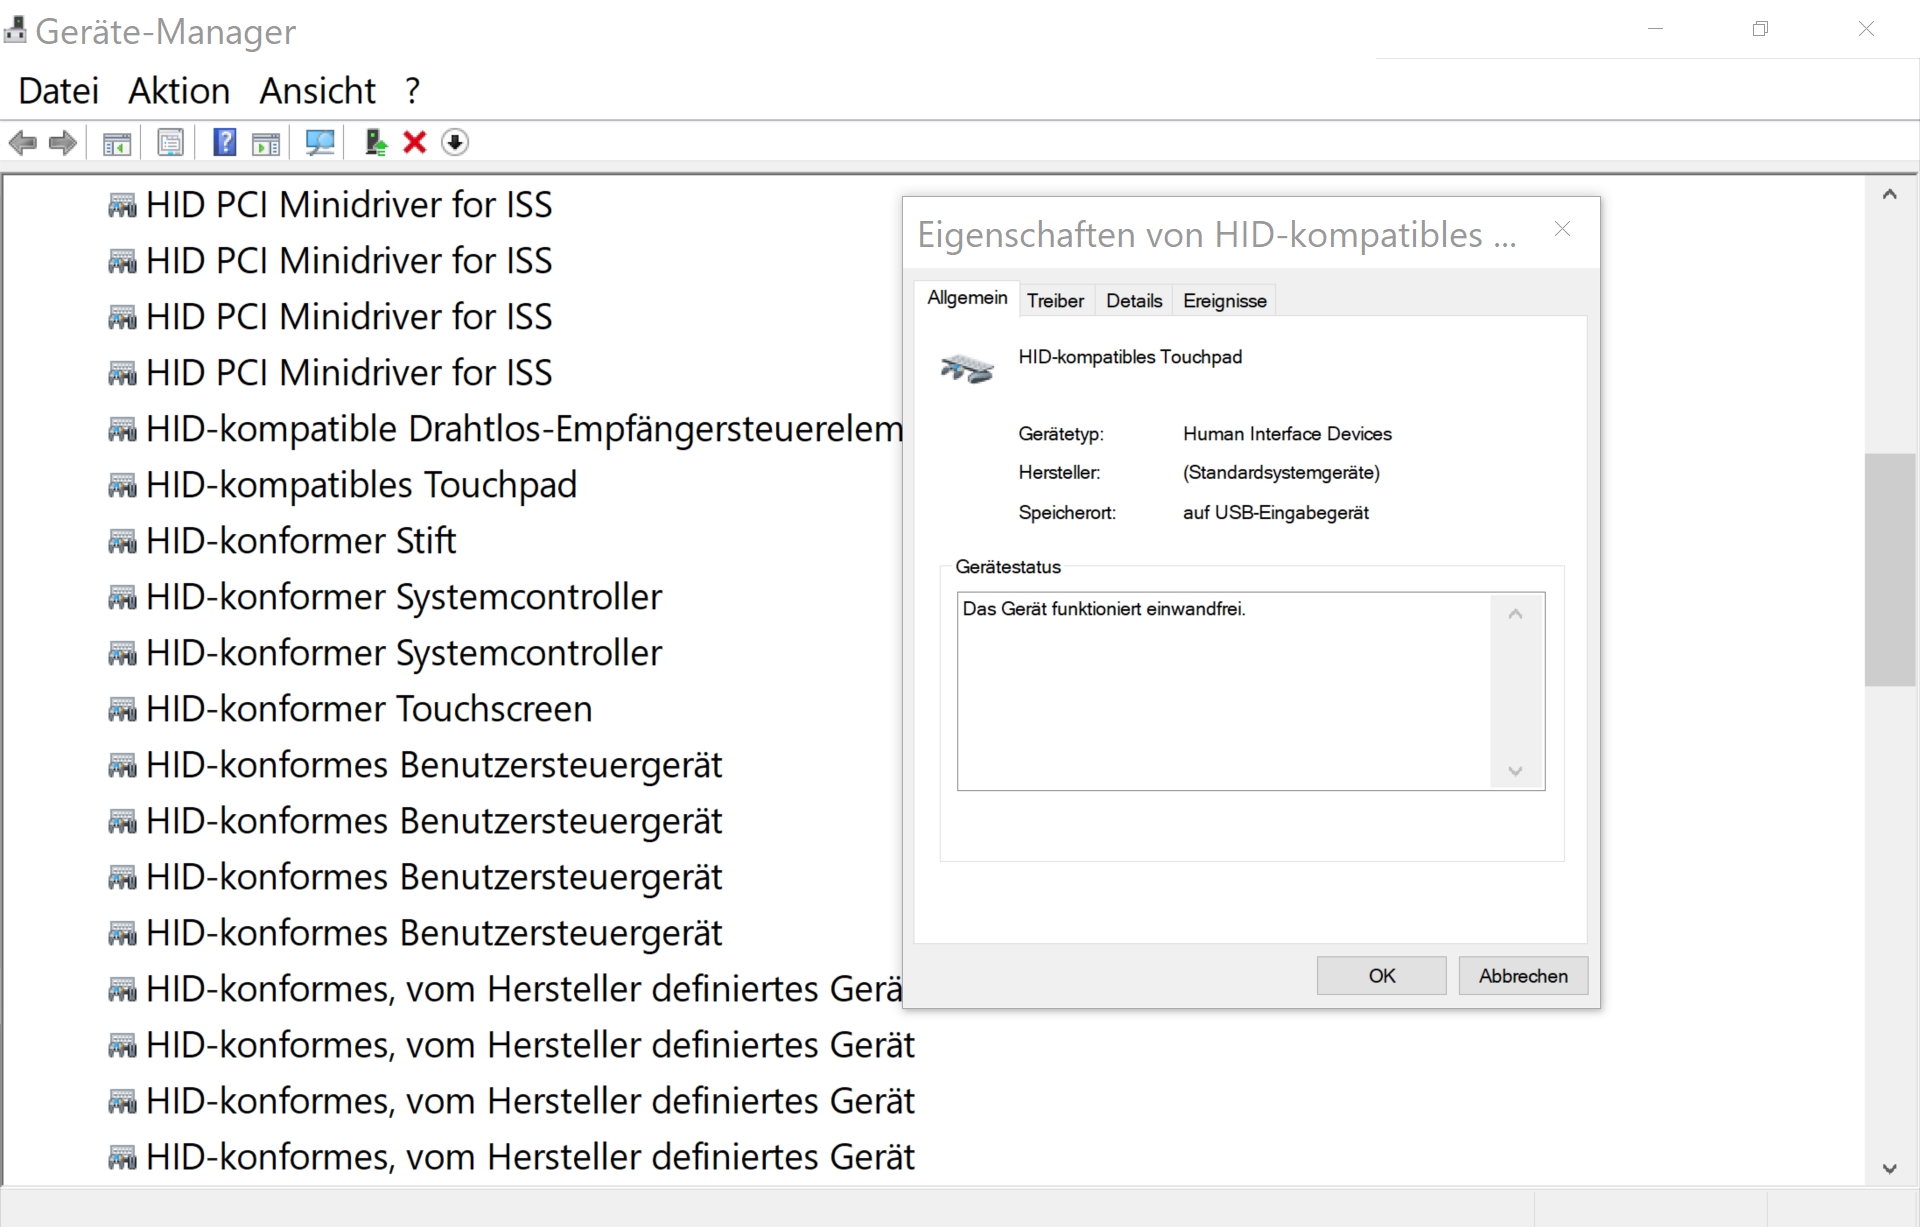The image size is (1920, 1227).
Task: Open Properties via the toolbar icon
Action: 171,143
